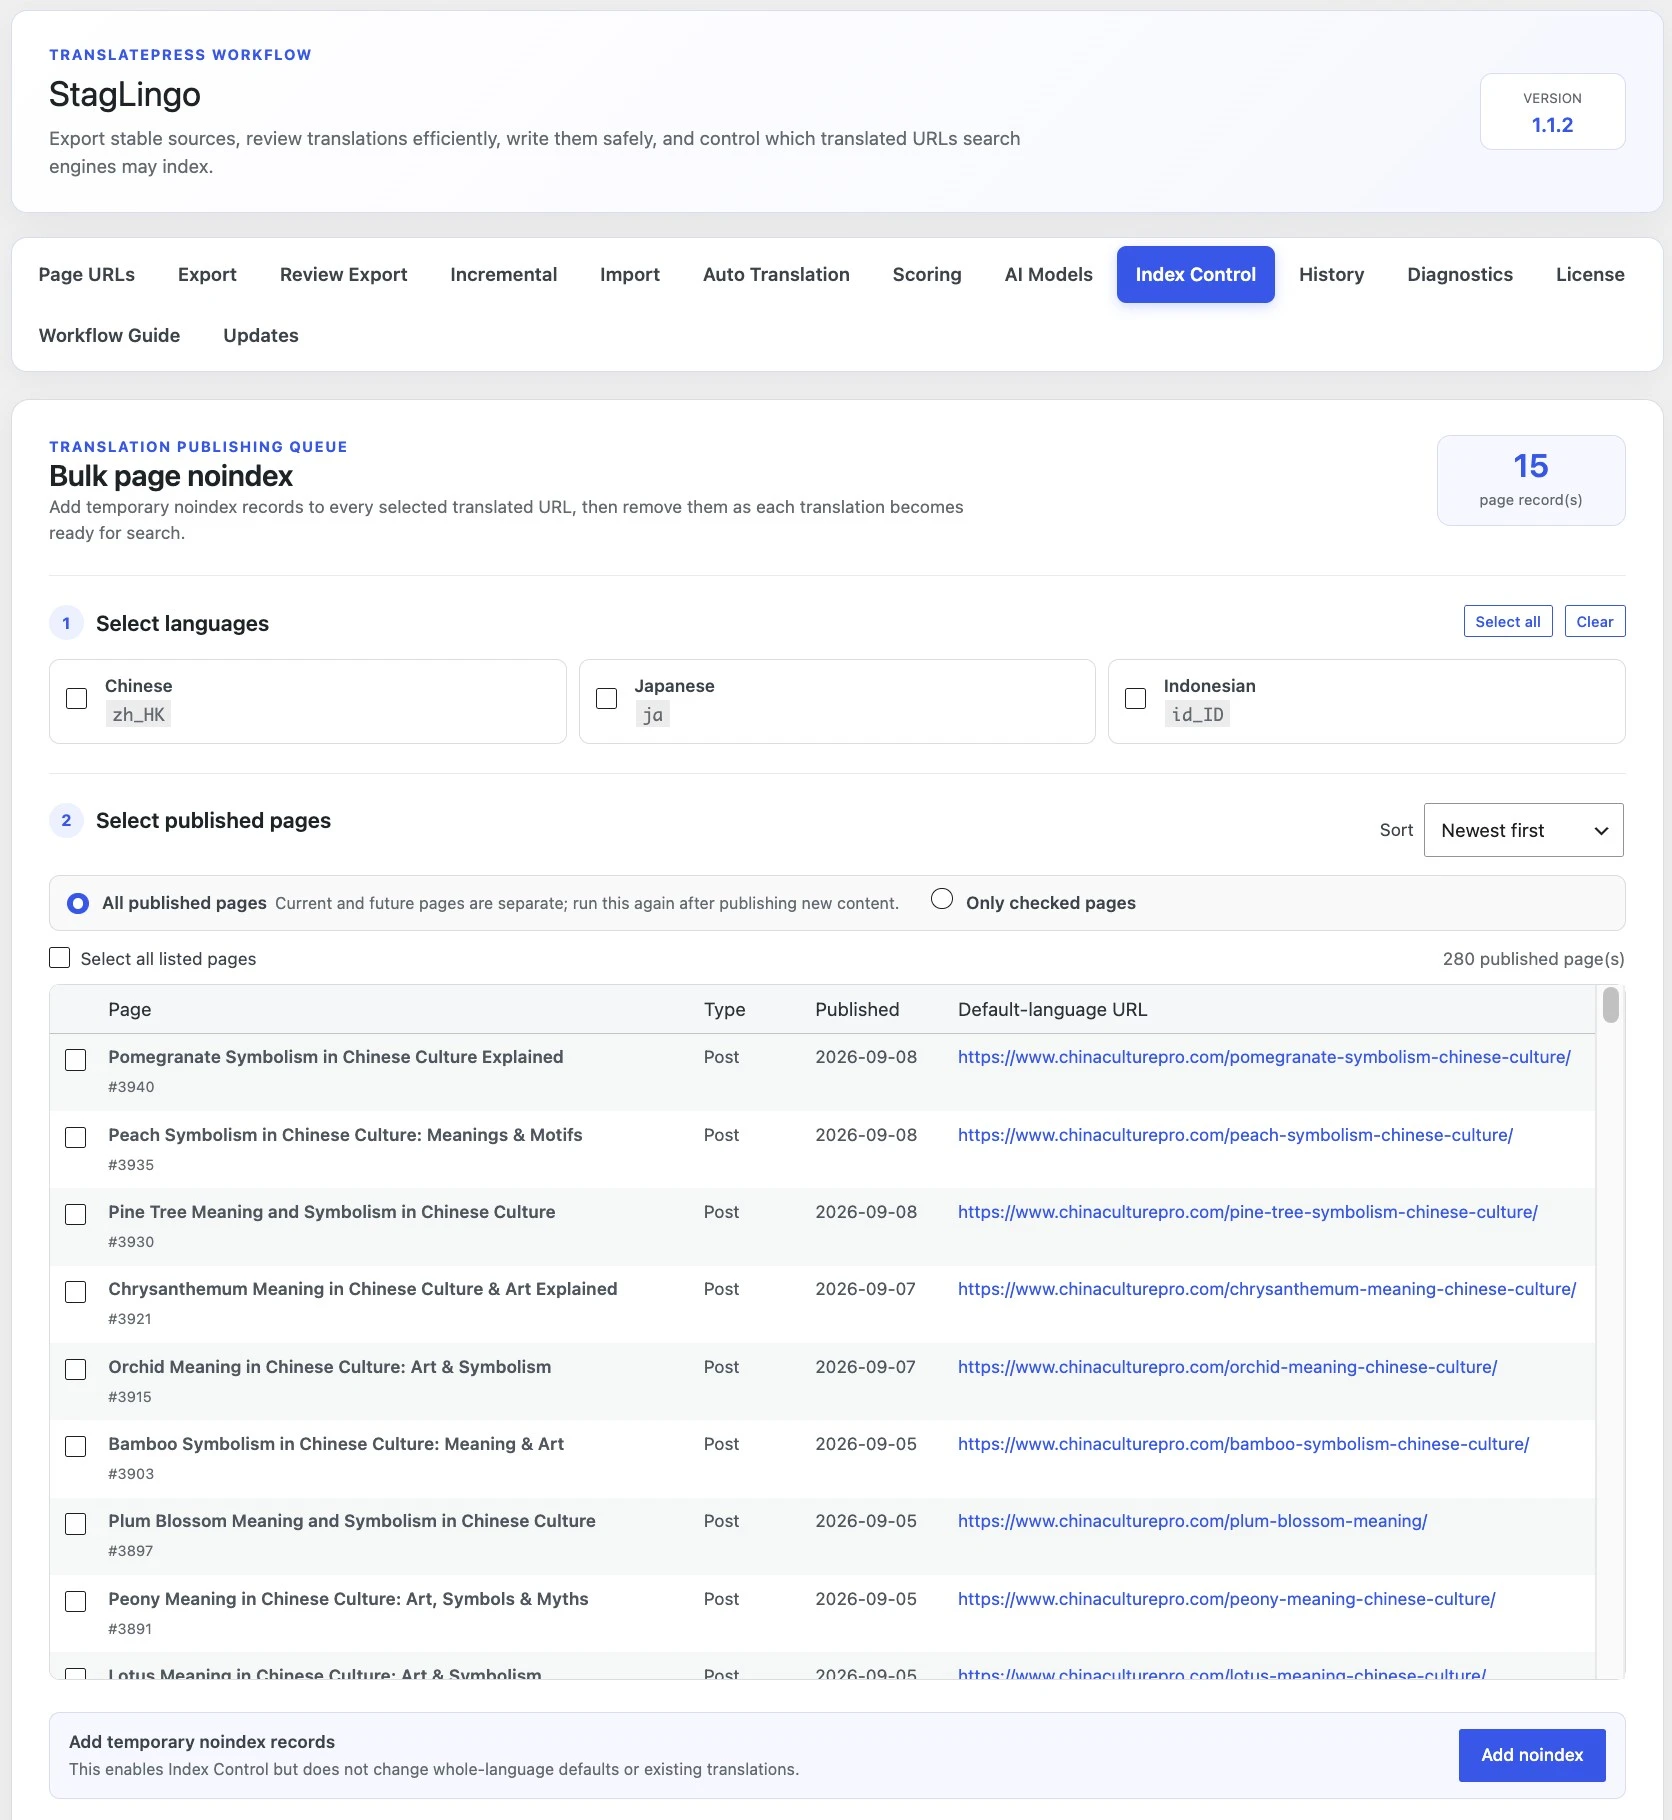This screenshot has height=1820, width=1672.
Task: Open the Sort dropdown showing Newest first
Action: coord(1523,830)
